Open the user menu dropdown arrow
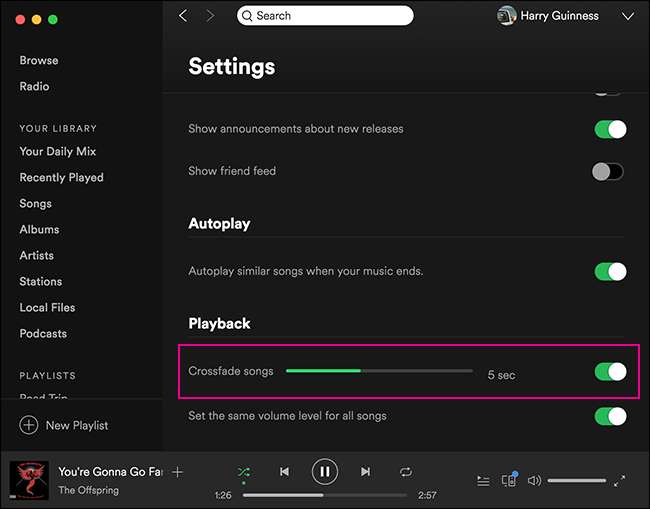Image resolution: width=650 pixels, height=509 pixels. pos(627,16)
